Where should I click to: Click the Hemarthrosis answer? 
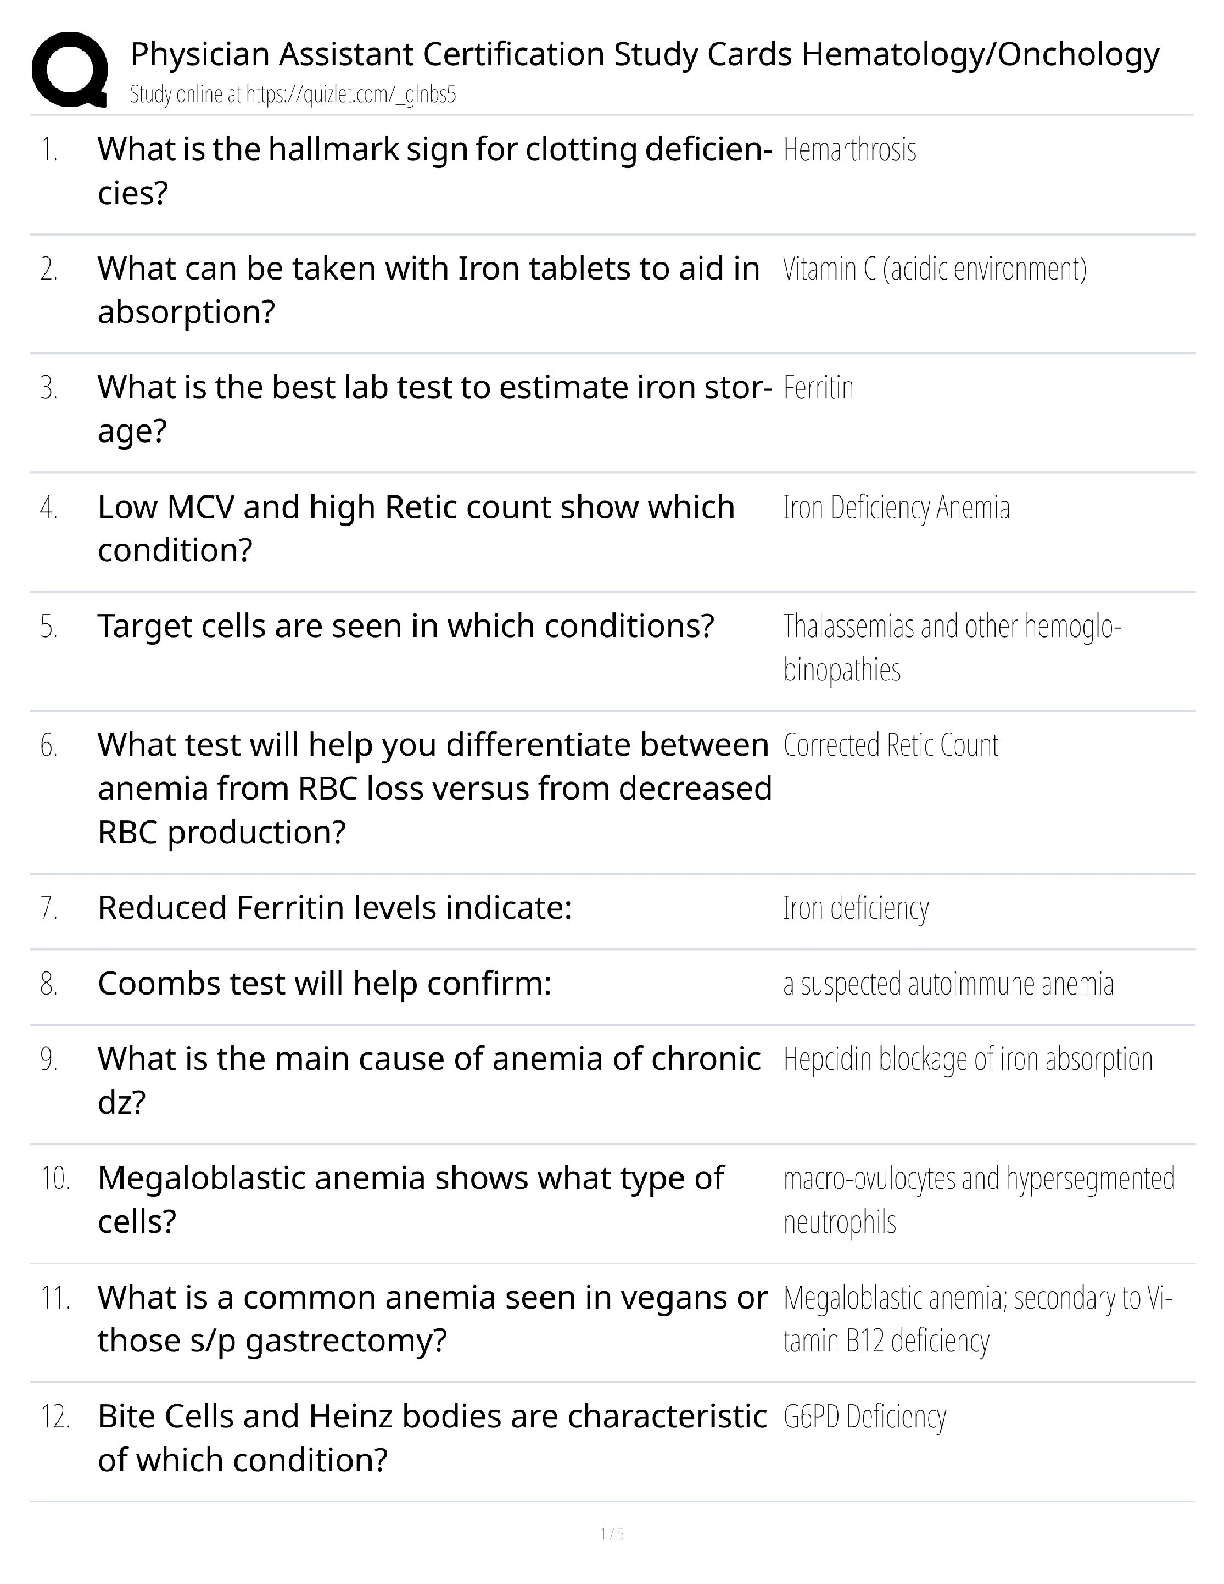[850, 150]
